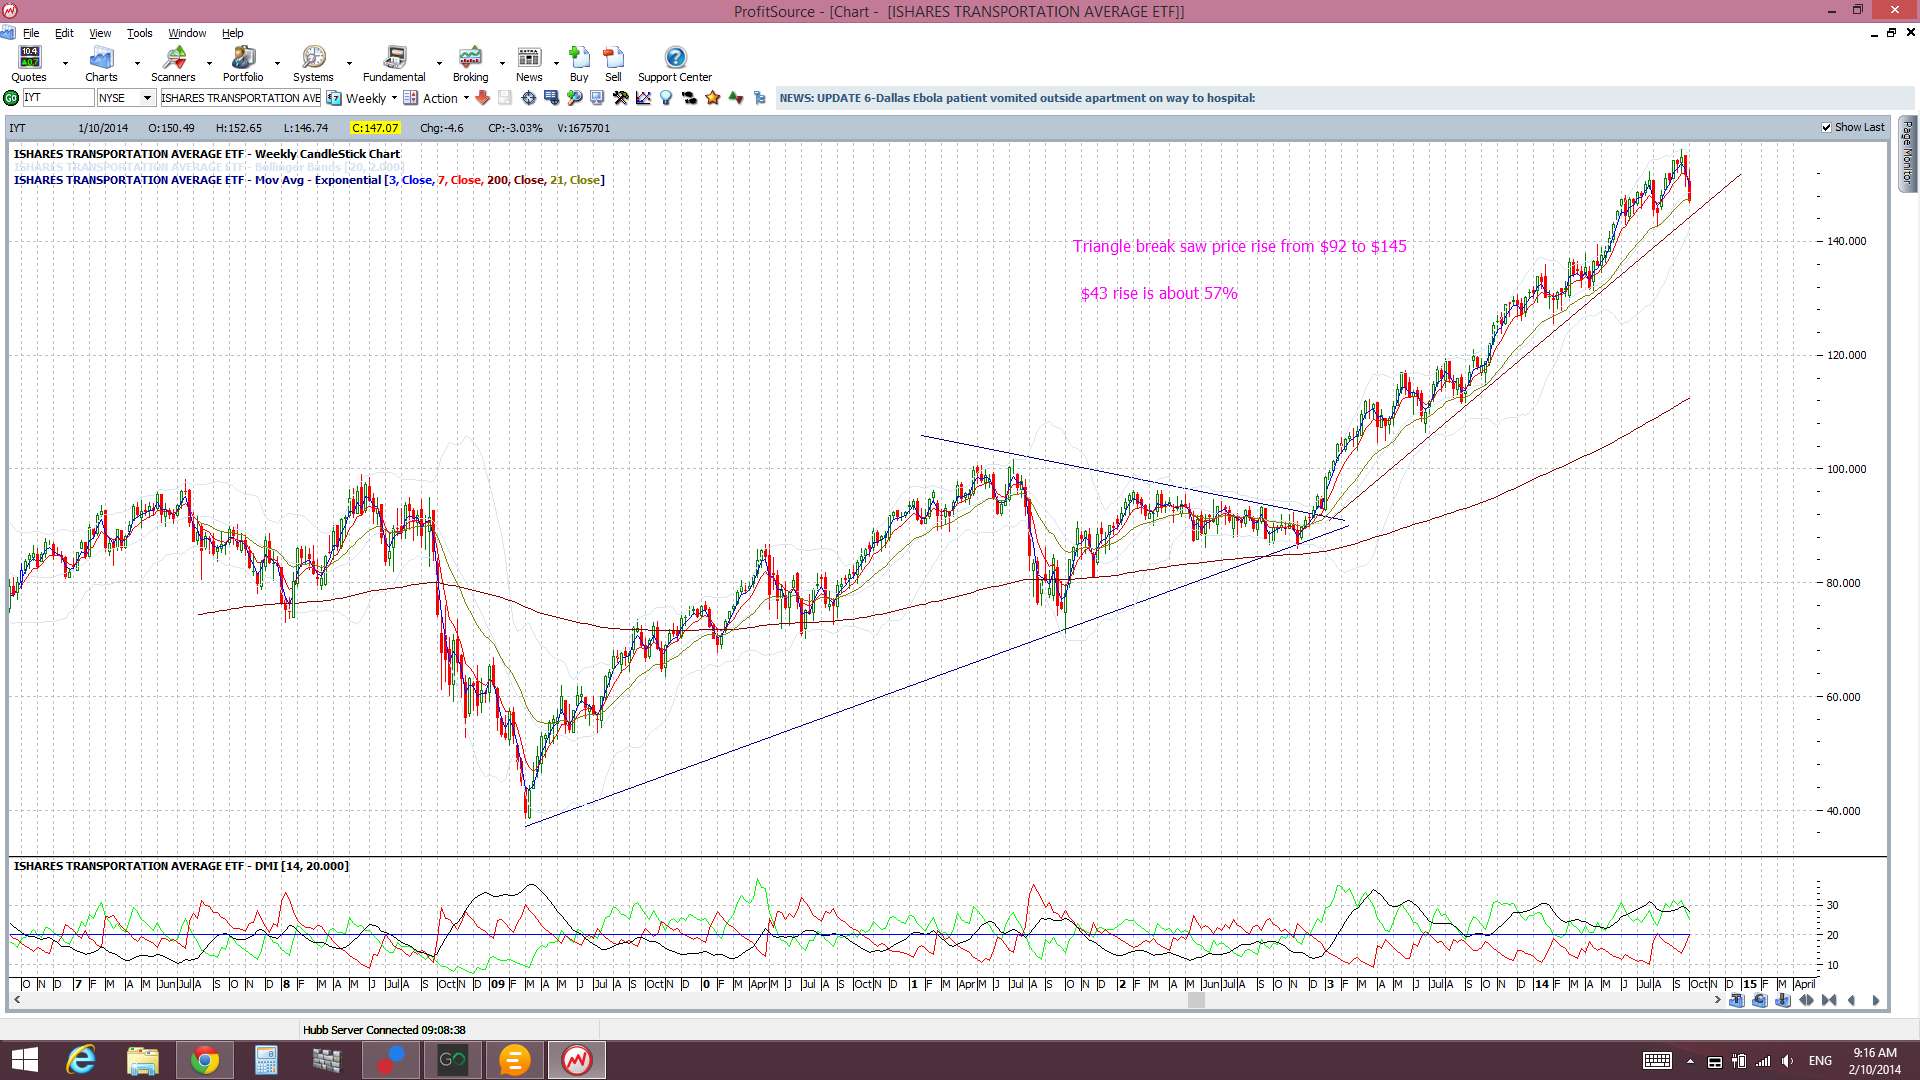The image size is (1920, 1080).
Task: Open the File menu
Action: tap(31, 33)
